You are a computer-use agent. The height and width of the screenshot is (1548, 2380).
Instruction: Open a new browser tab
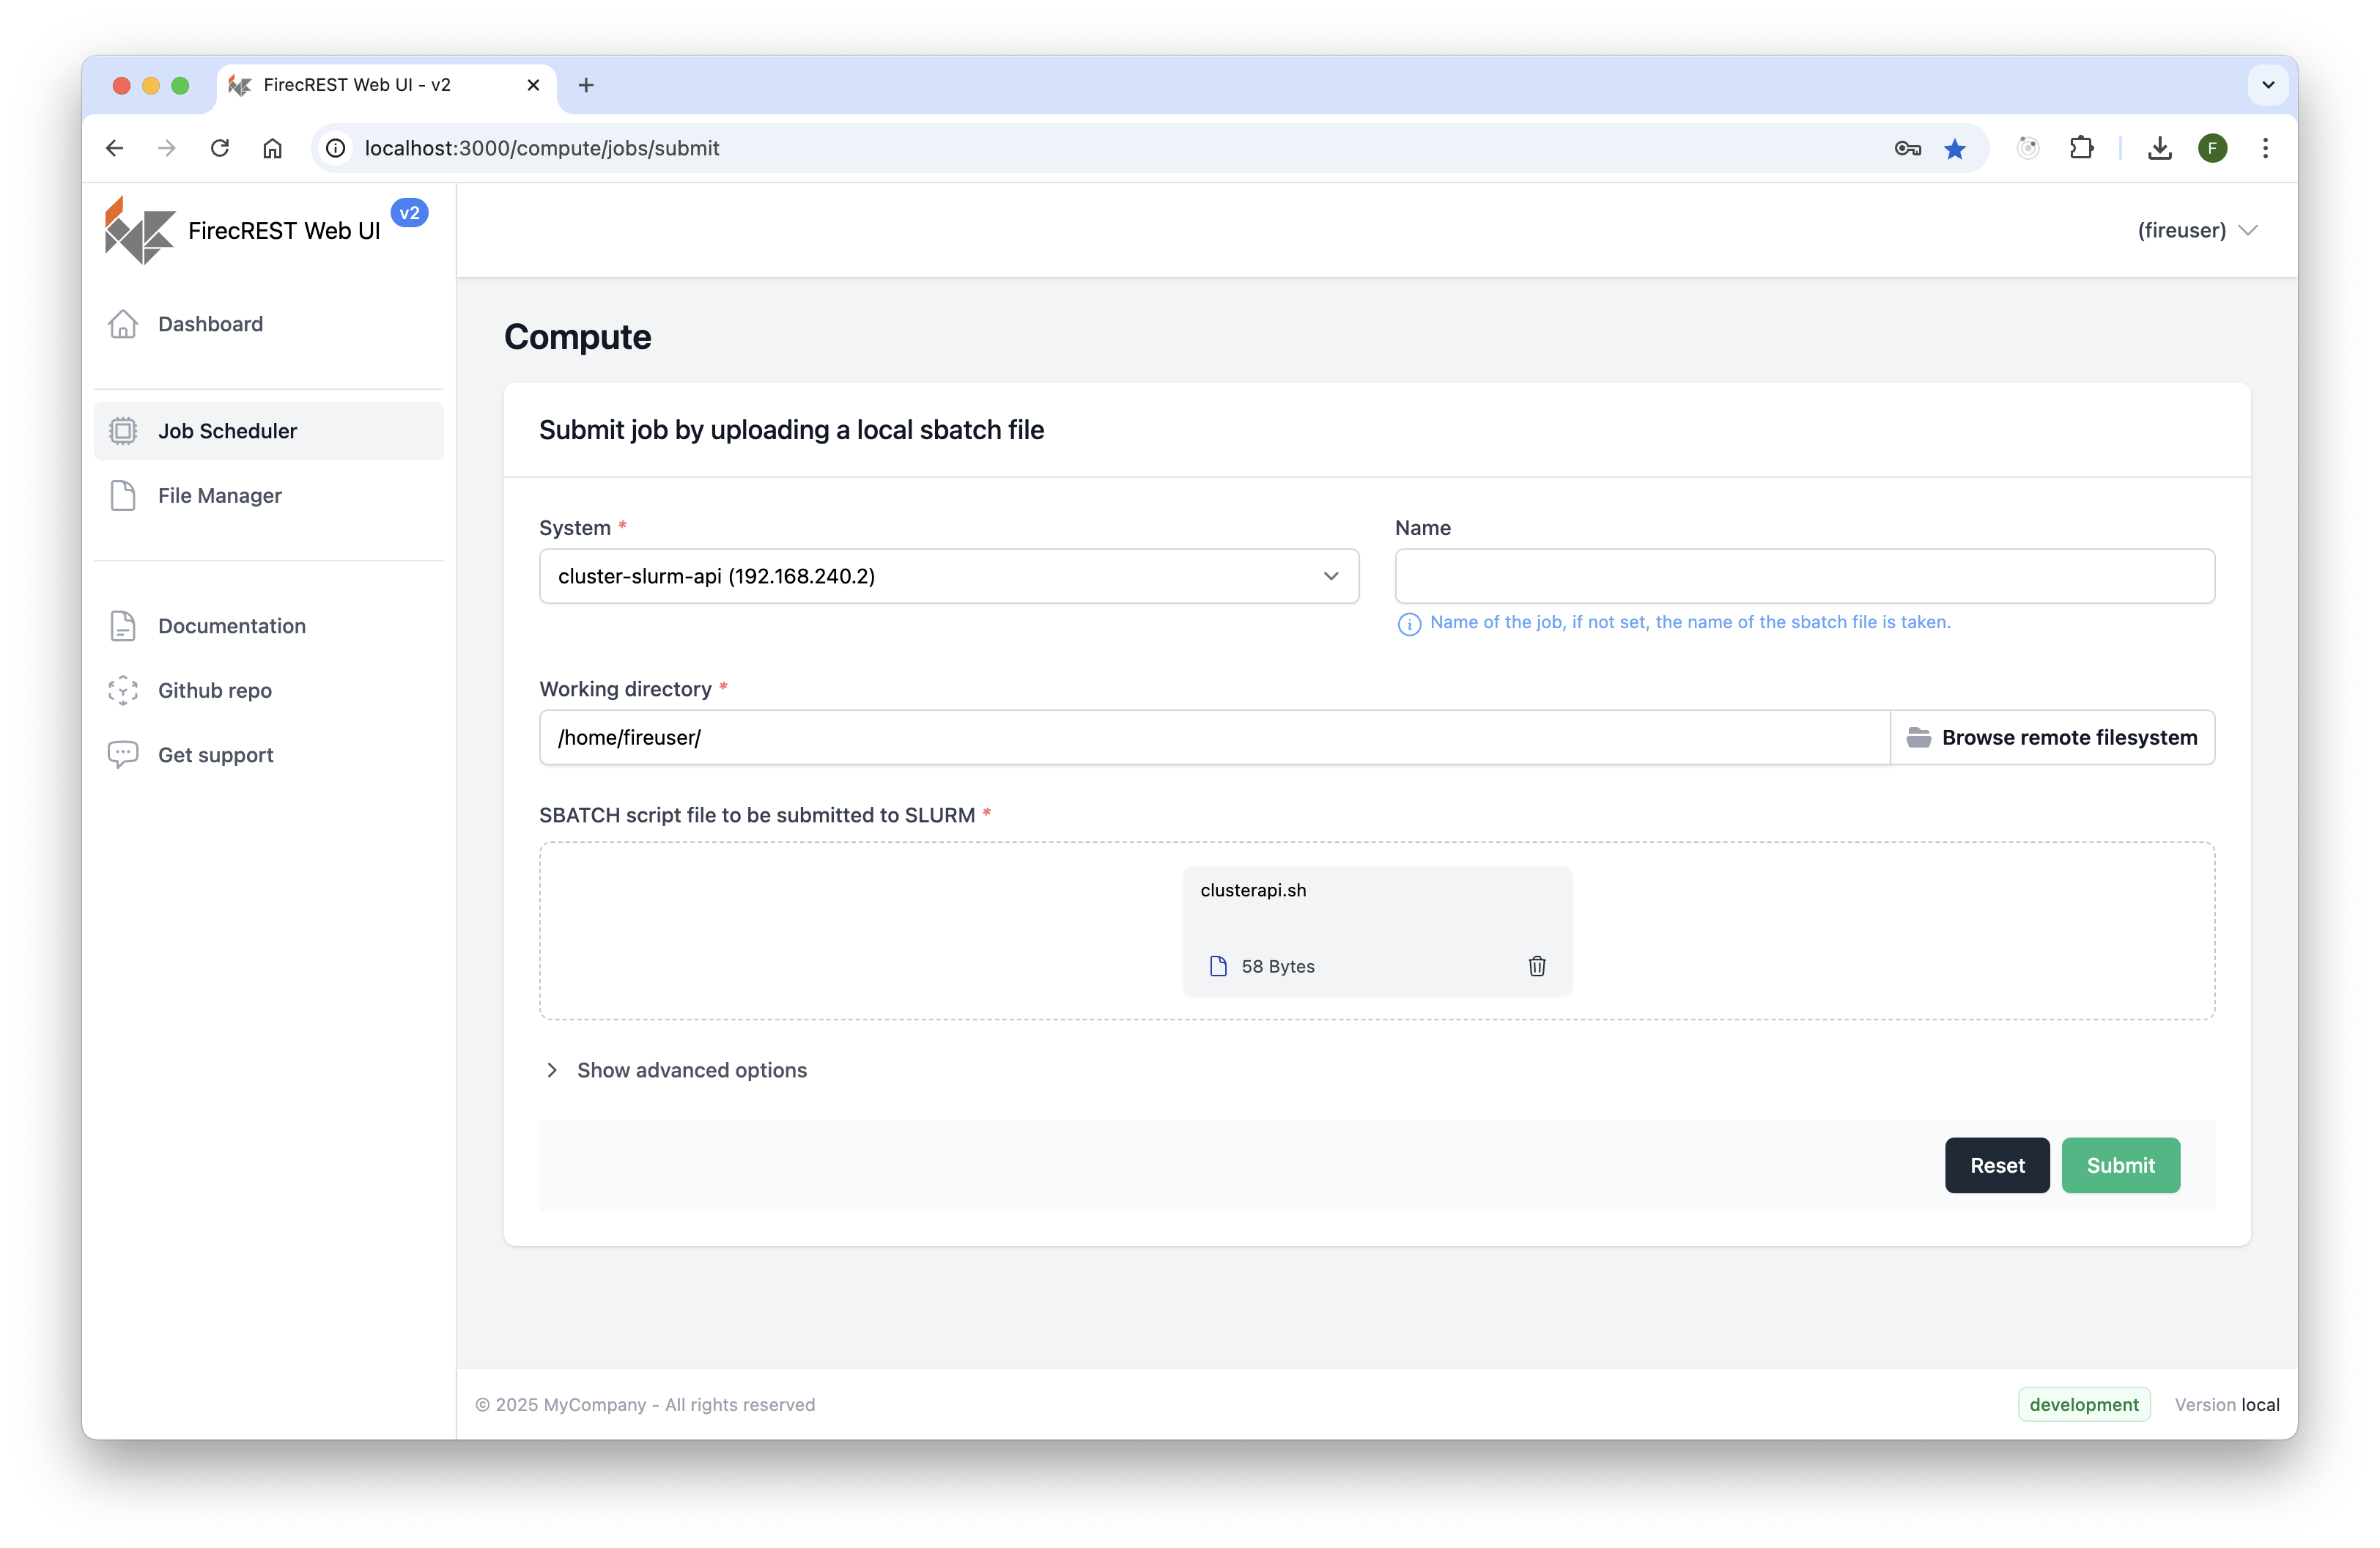[x=586, y=85]
